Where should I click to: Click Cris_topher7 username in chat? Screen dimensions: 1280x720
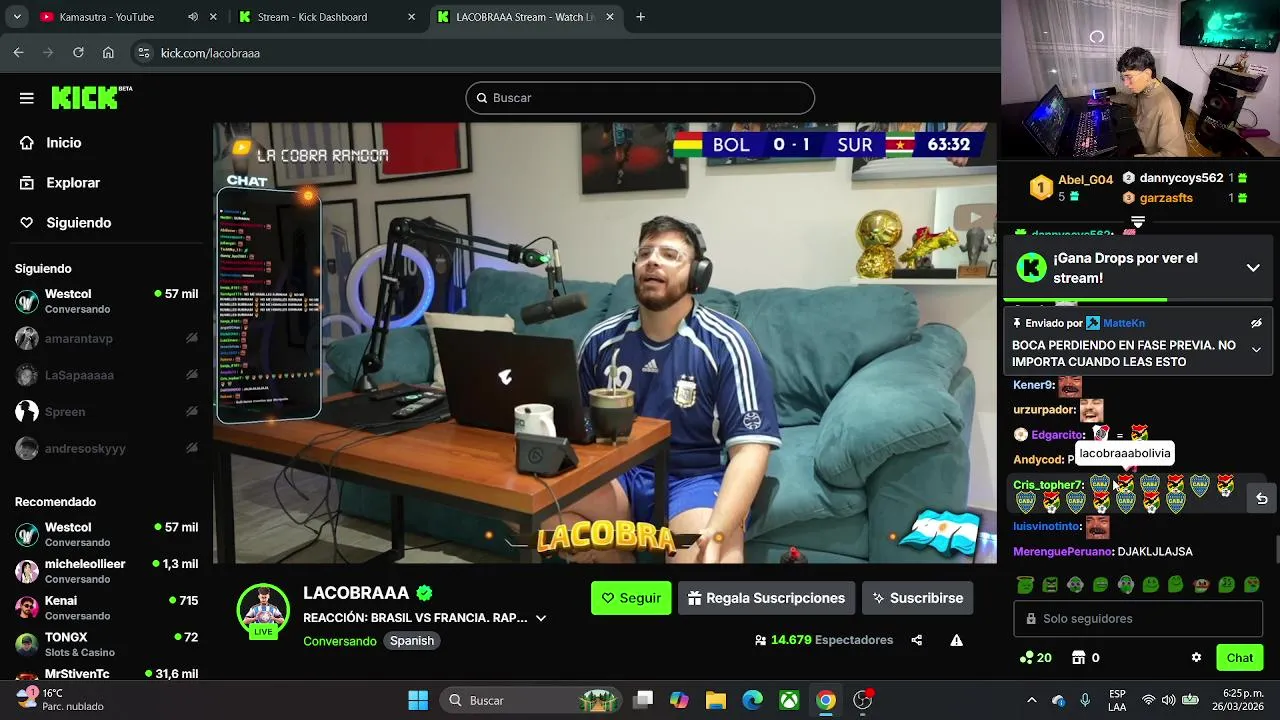(x=1048, y=485)
